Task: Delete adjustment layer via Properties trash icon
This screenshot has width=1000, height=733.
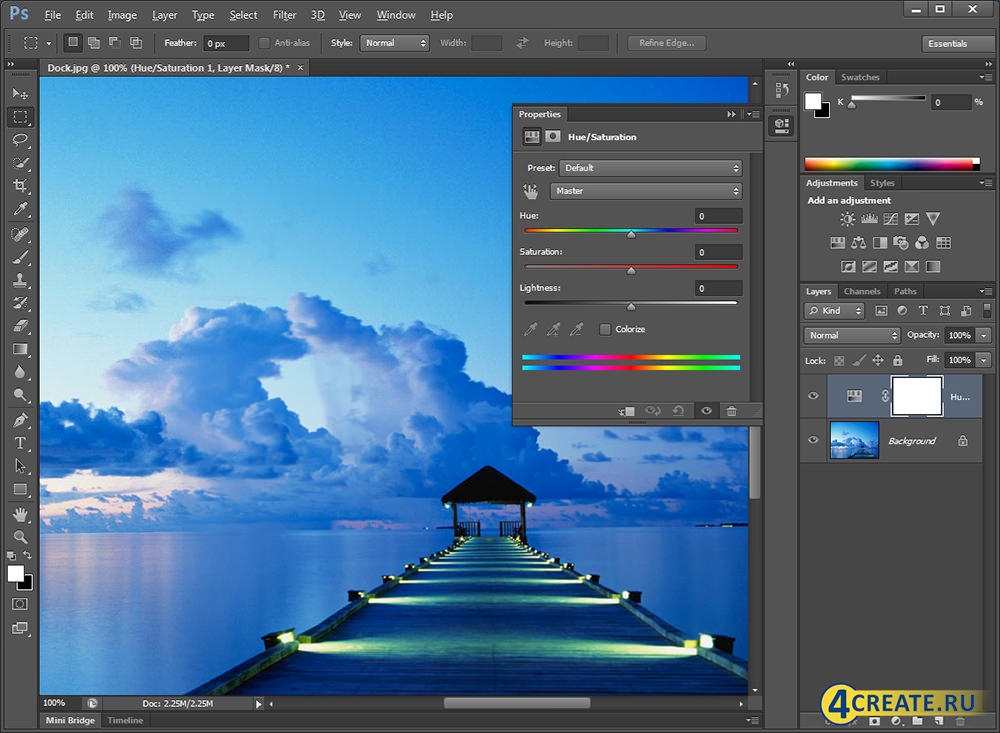Action: pos(732,411)
